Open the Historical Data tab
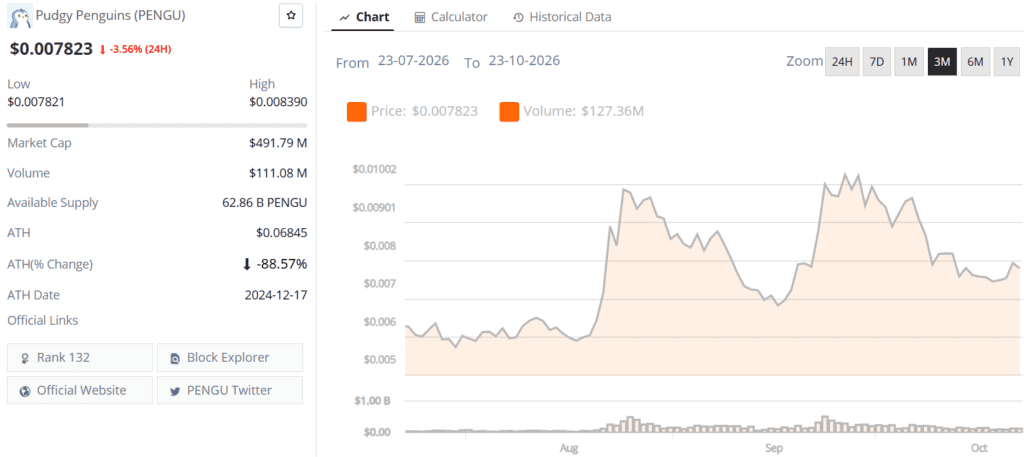Screen dimensions: 1024x457 coord(562,18)
